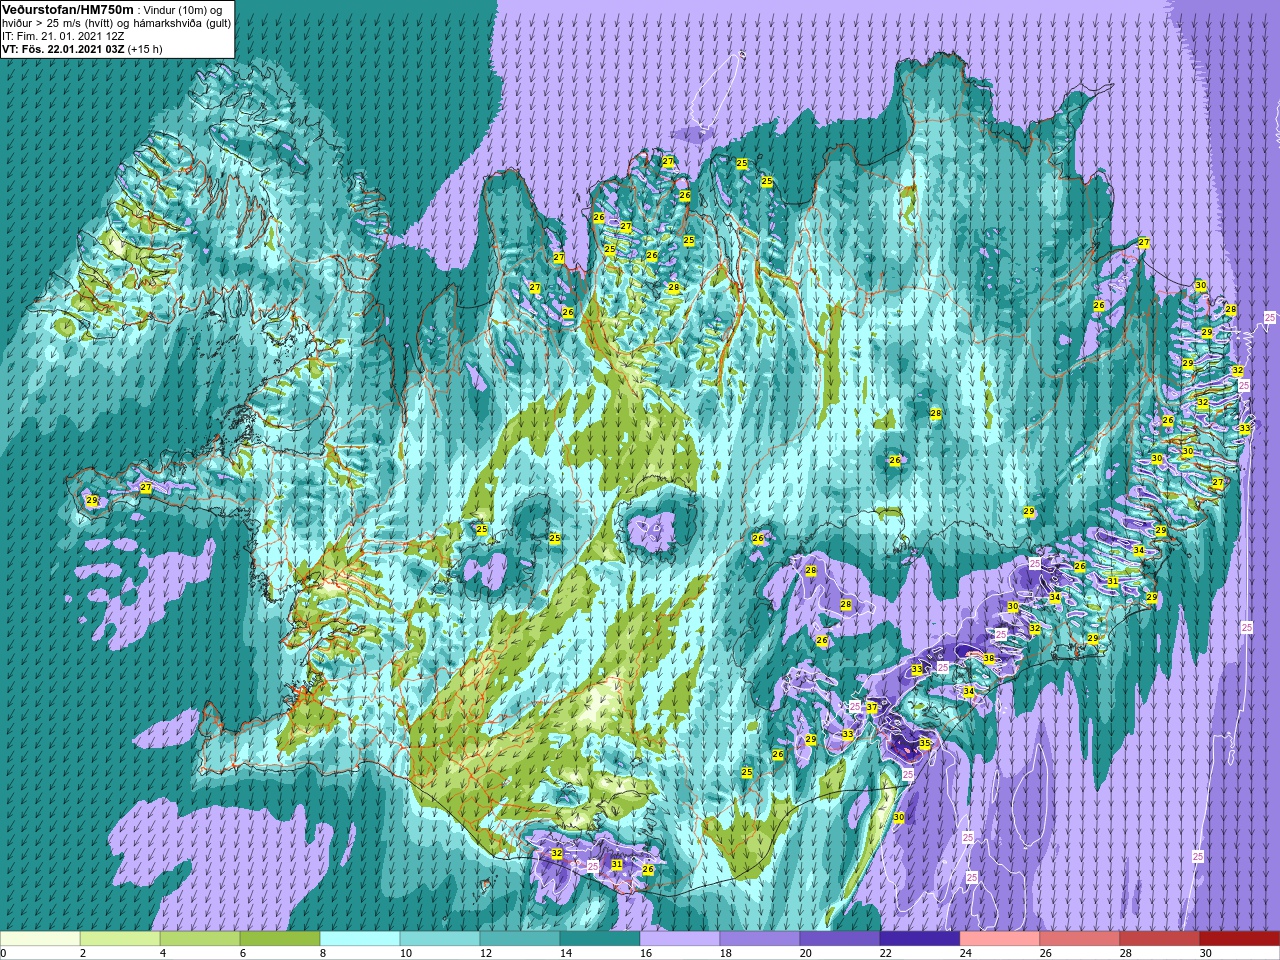Click the pale cyan 8–10 legend swatch

[360, 939]
